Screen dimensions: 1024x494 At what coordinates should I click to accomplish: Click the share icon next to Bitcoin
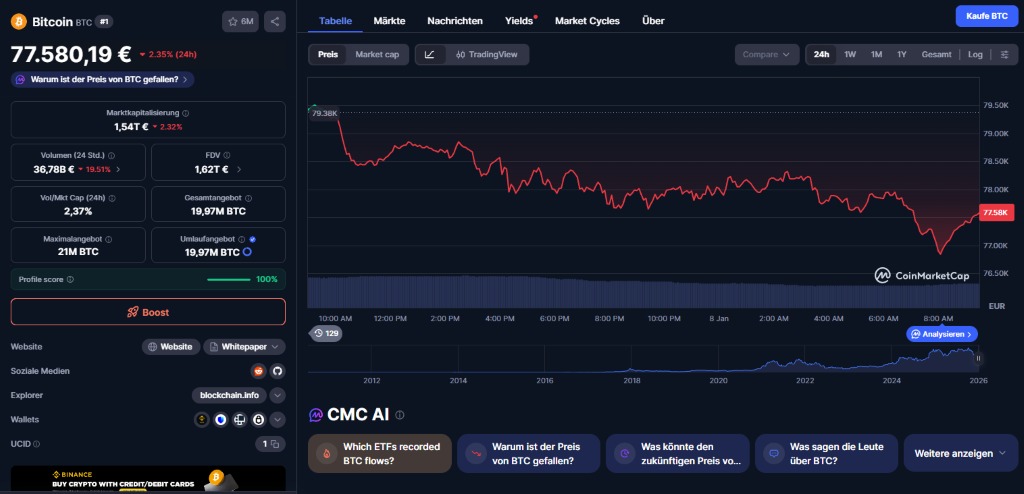pyautogui.click(x=275, y=21)
